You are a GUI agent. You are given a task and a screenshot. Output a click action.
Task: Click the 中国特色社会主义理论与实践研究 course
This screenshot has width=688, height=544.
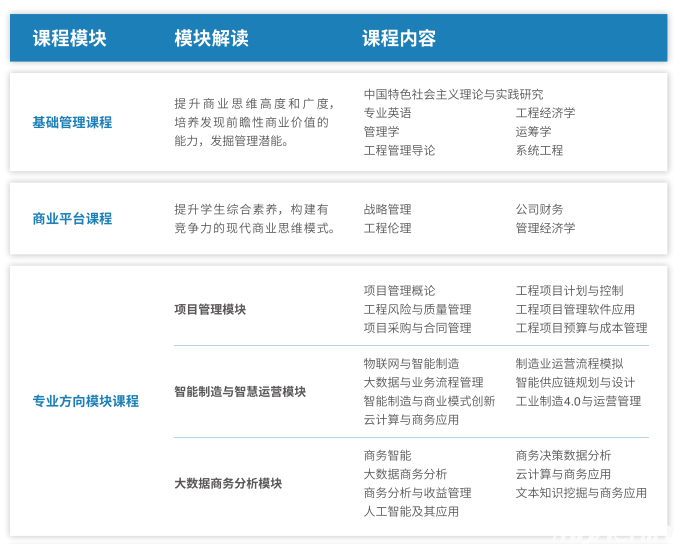coord(453,94)
